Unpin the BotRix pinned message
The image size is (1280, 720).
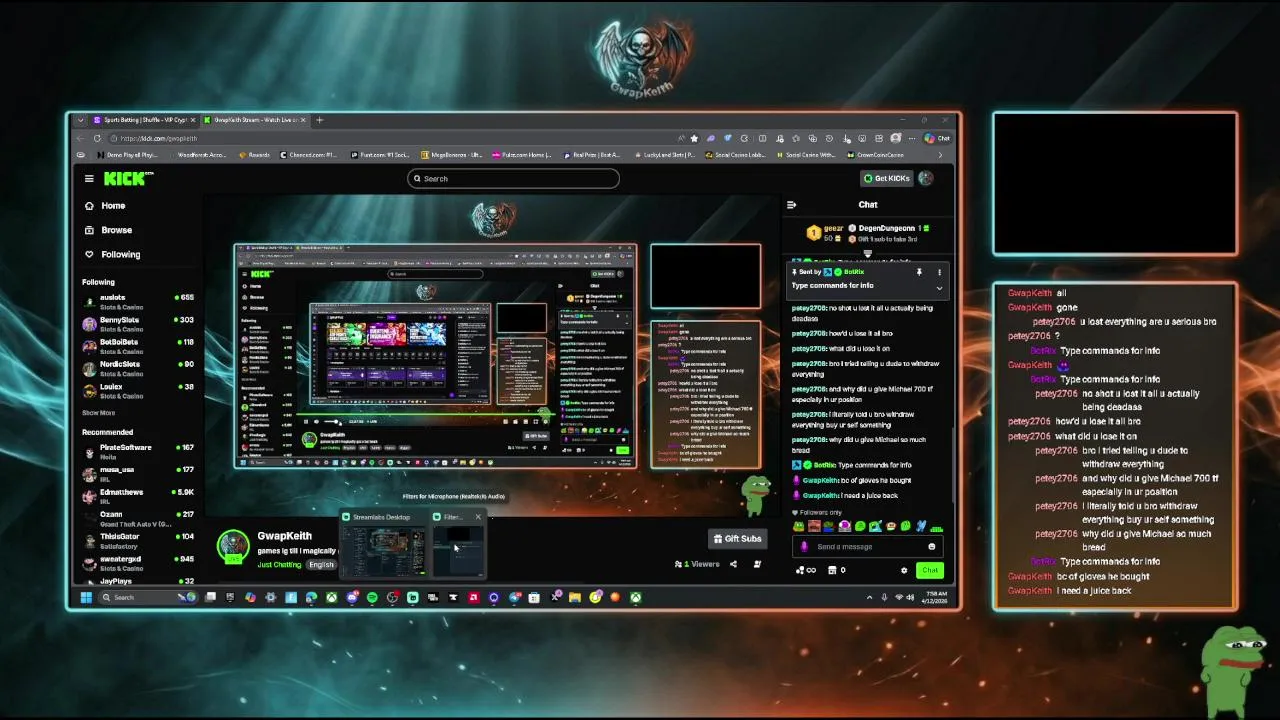click(919, 272)
